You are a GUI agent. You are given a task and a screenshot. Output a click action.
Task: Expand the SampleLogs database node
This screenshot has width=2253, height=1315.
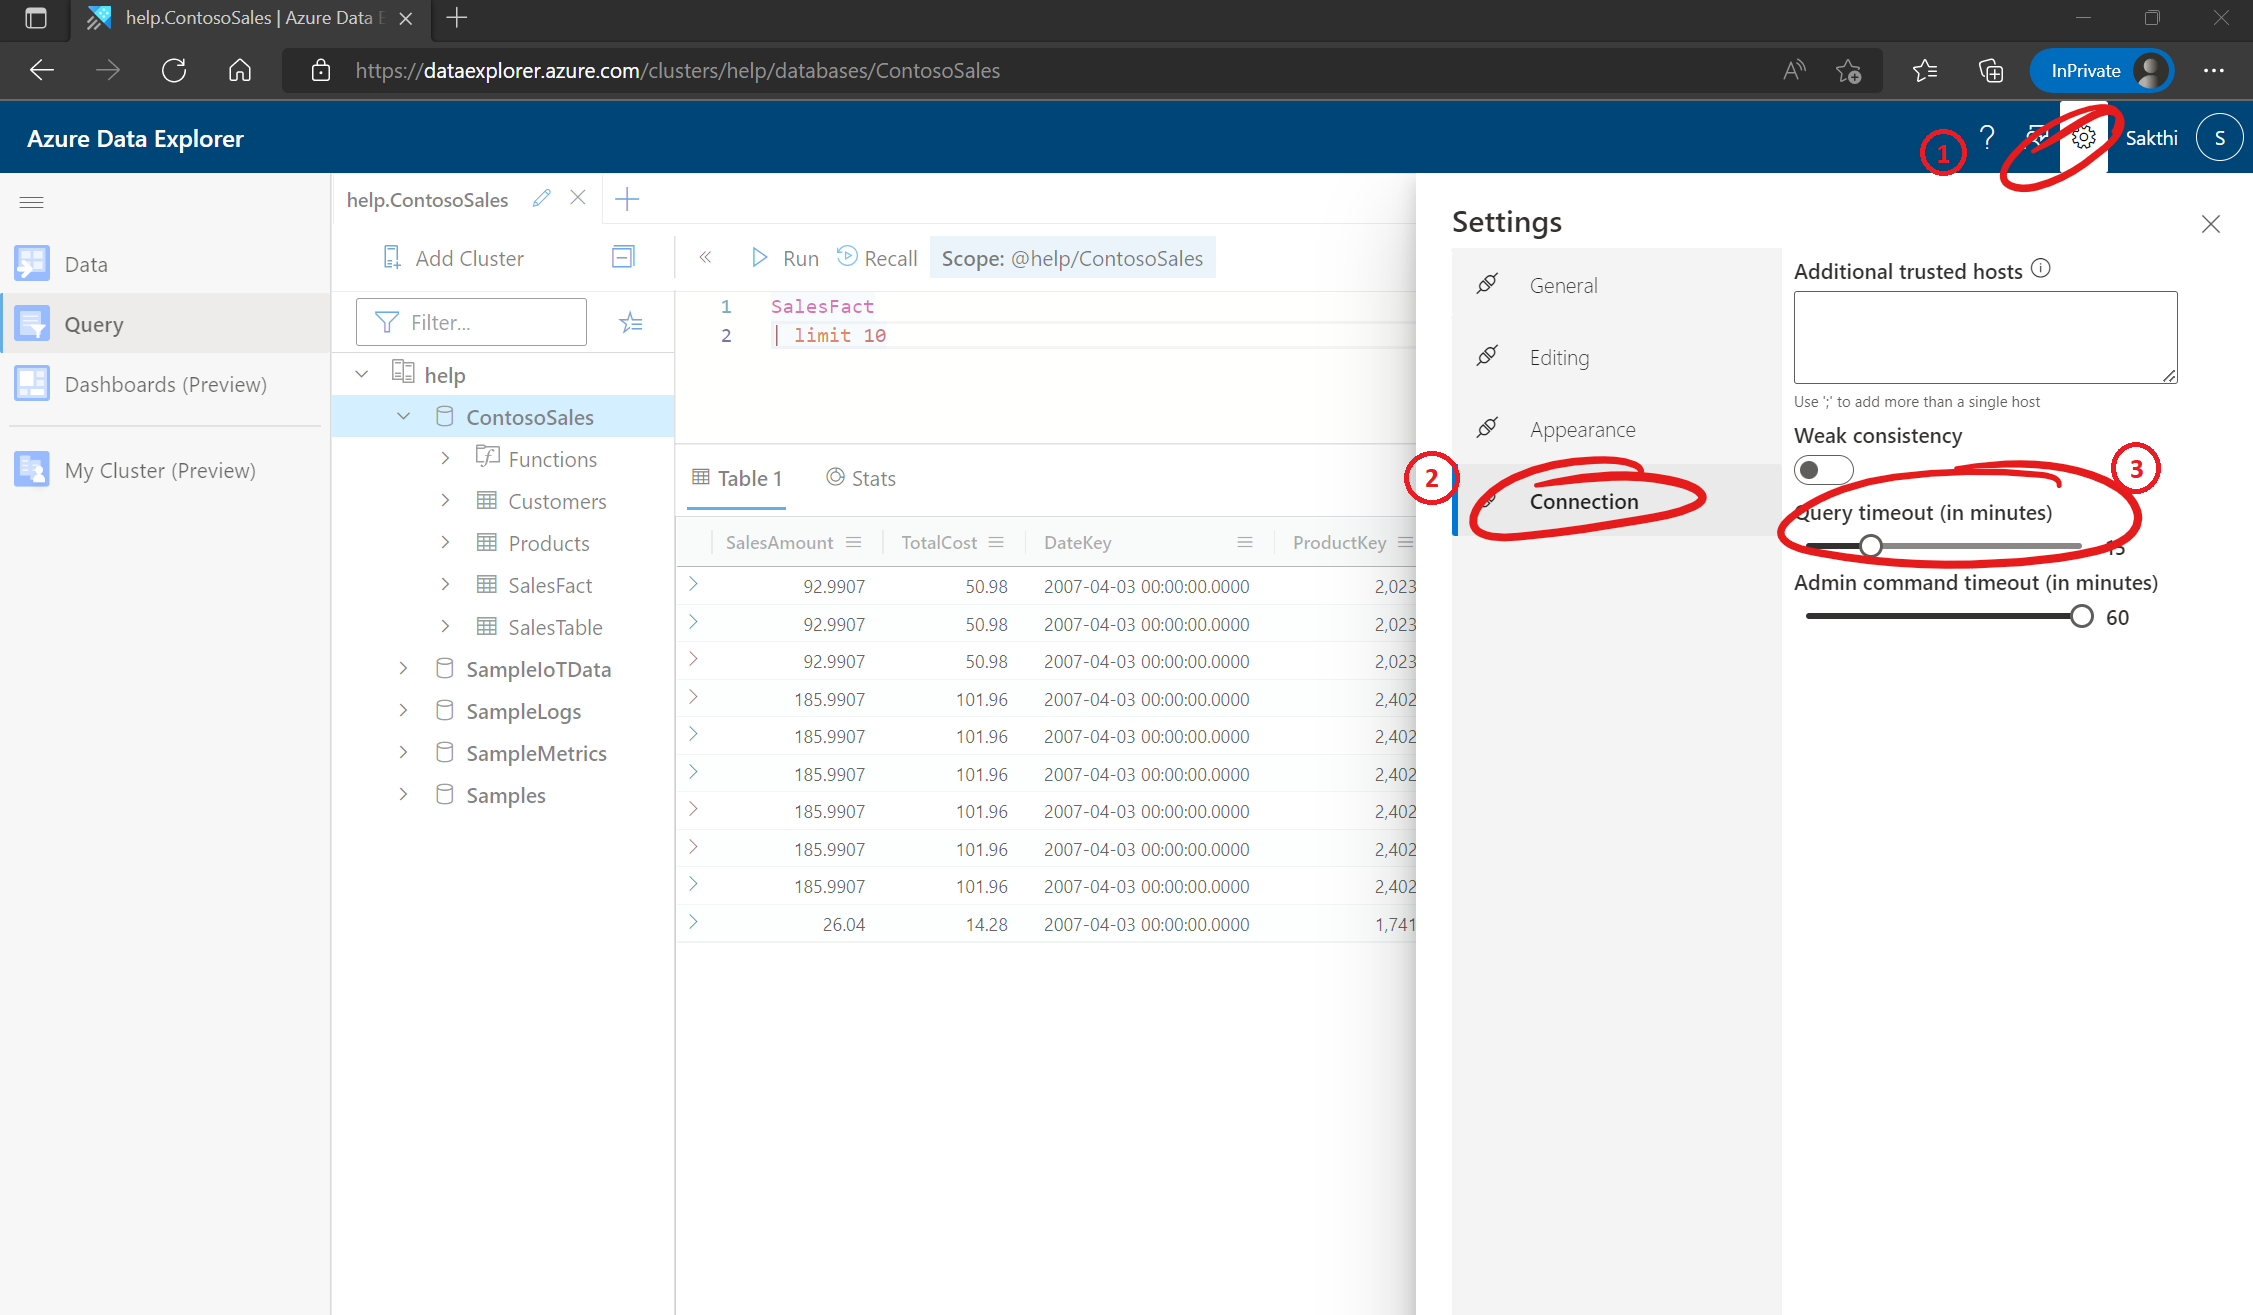403,711
